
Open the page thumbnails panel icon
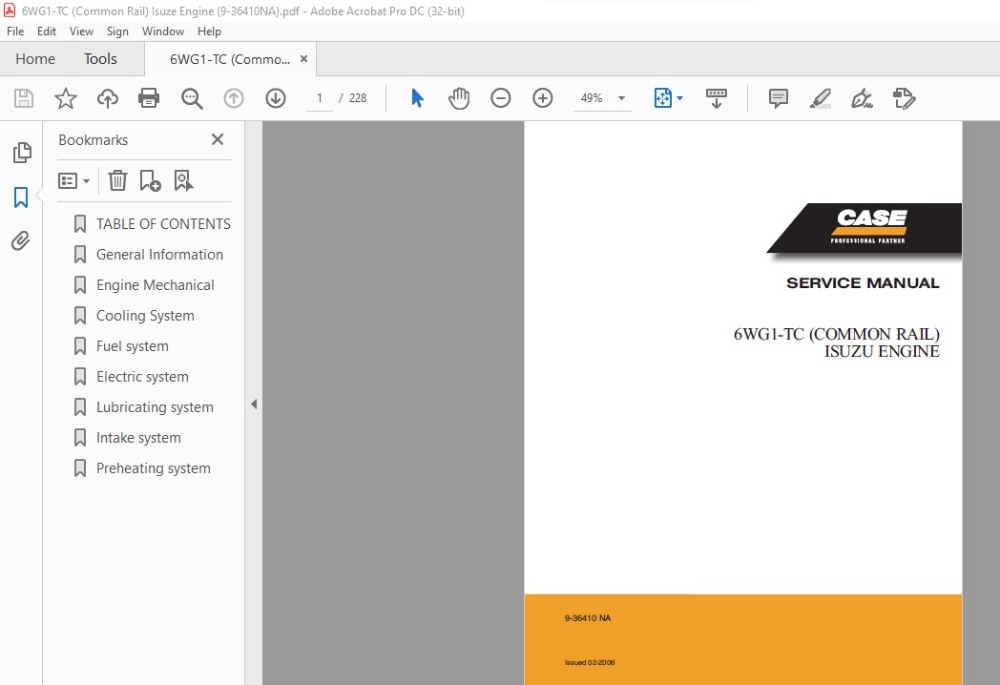22,152
